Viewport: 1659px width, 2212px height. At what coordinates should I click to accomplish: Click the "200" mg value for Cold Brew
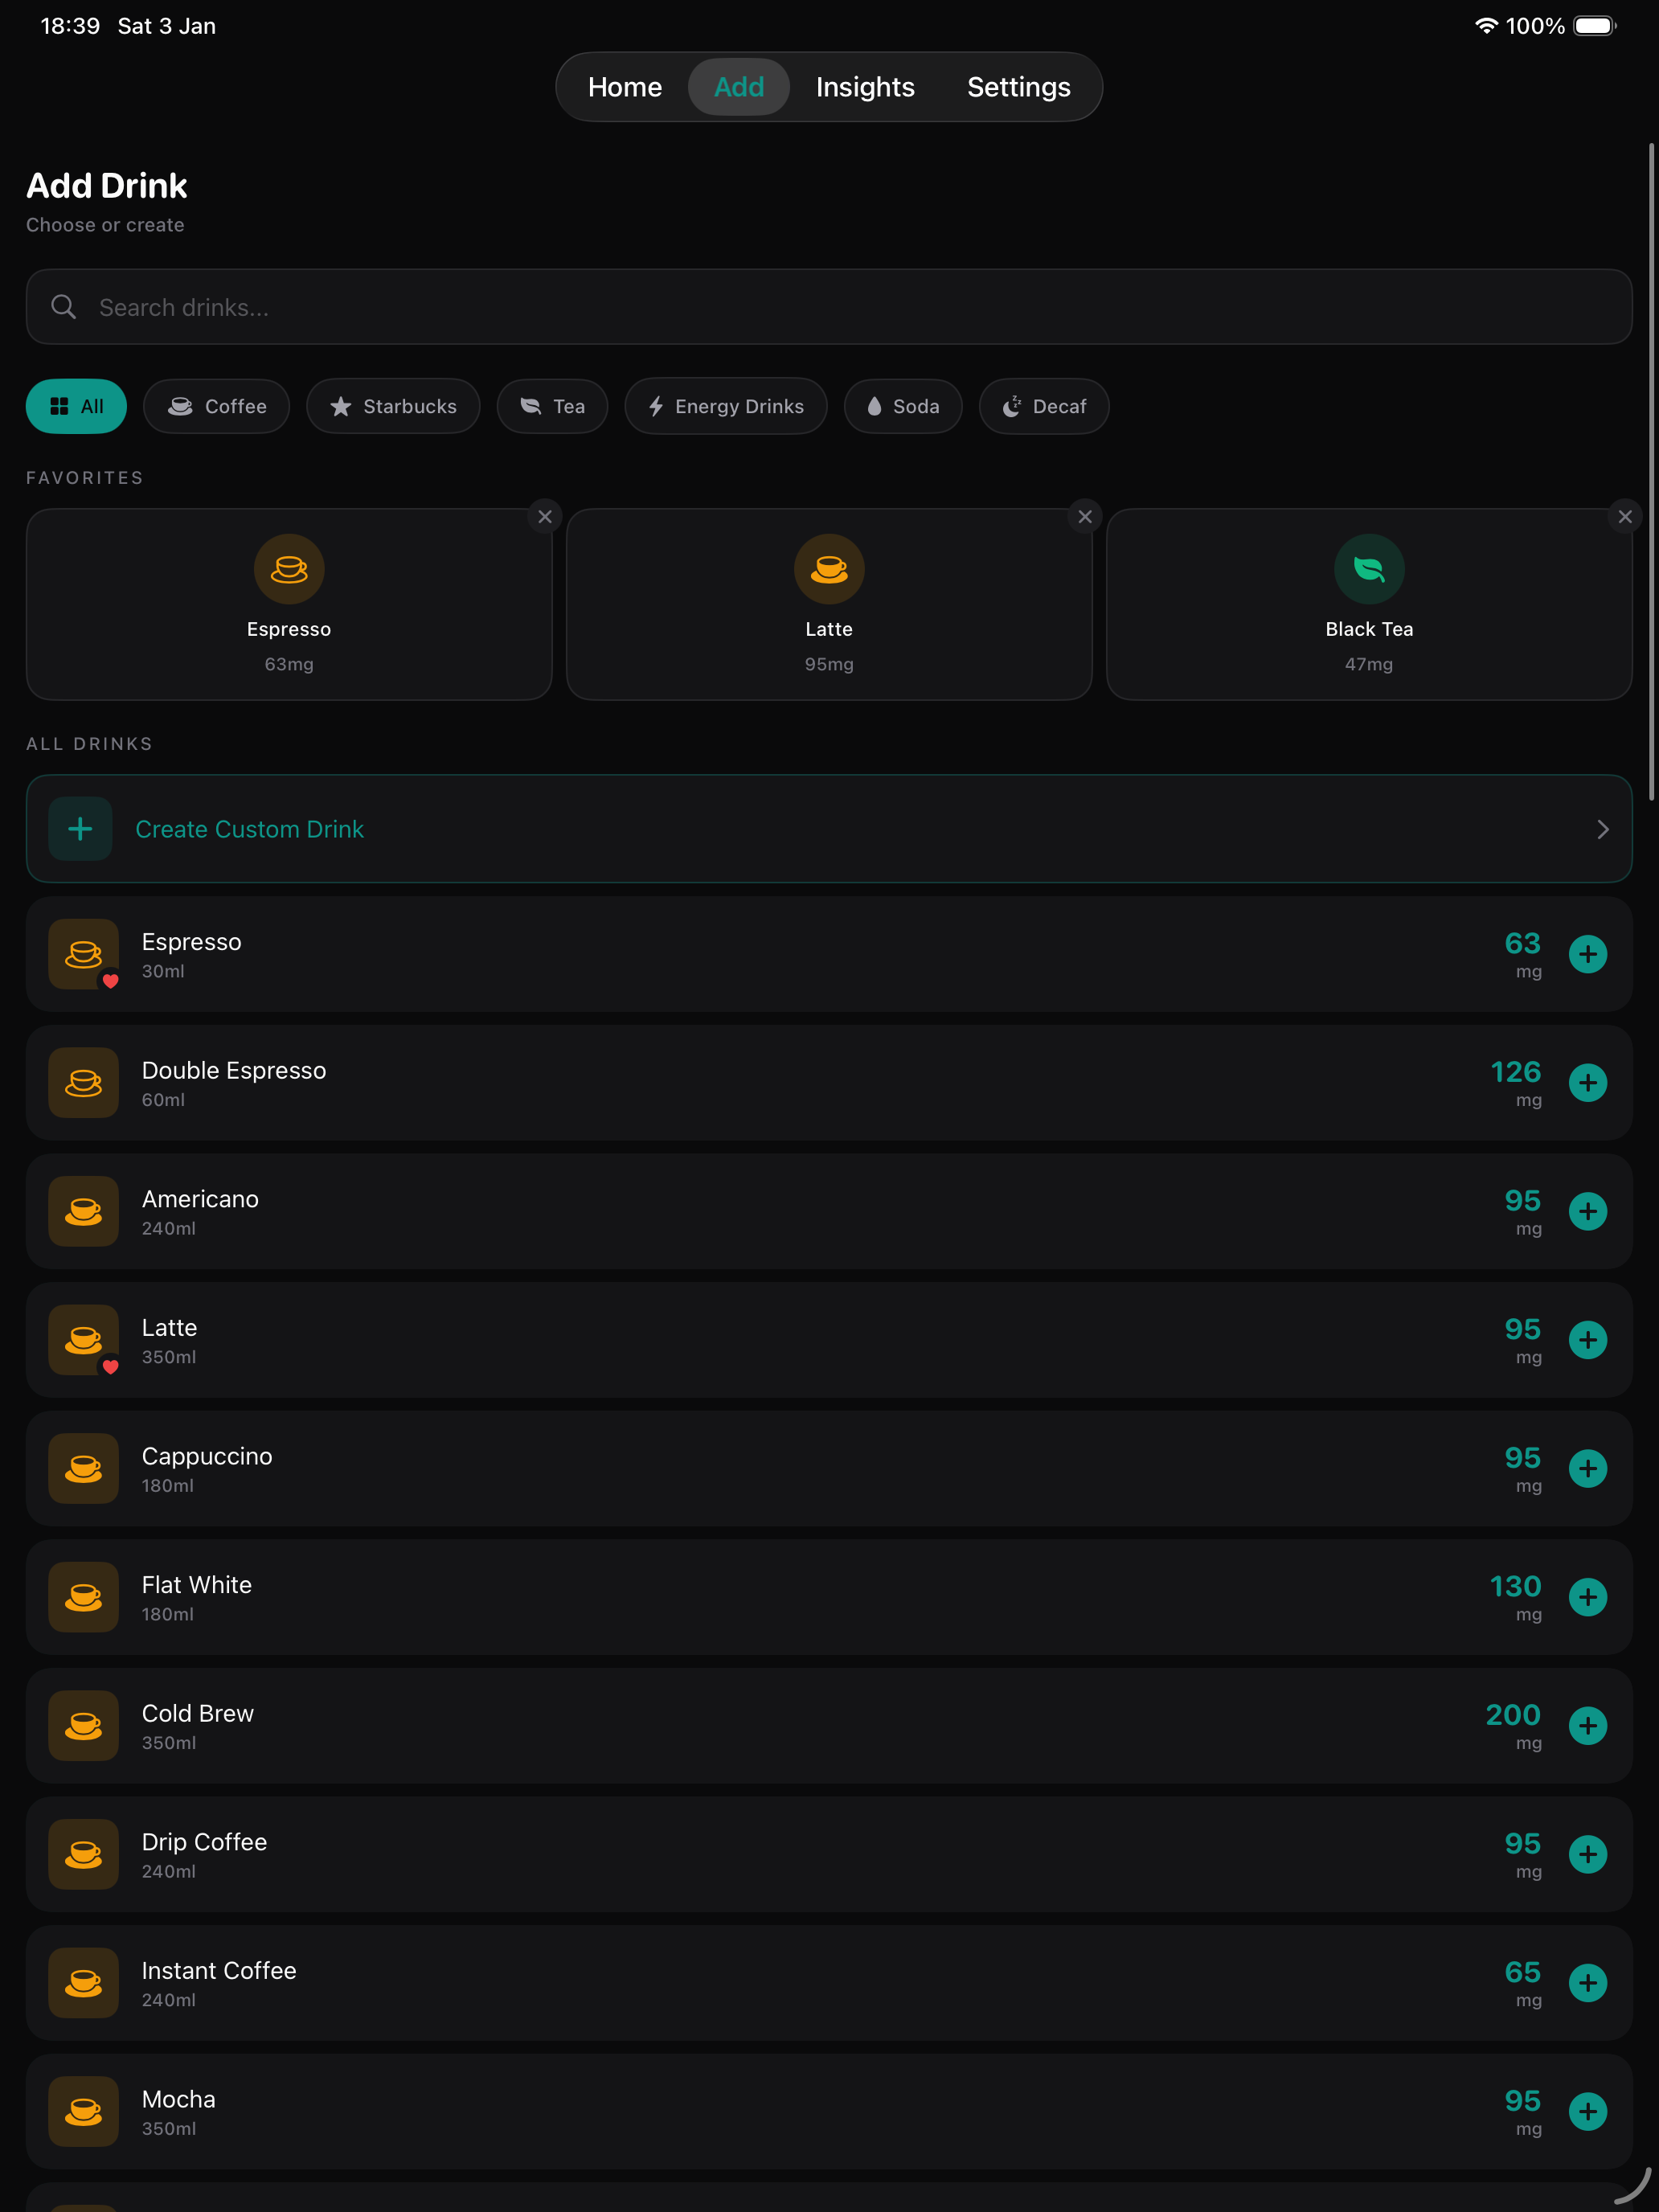[x=1513, y=1715]
